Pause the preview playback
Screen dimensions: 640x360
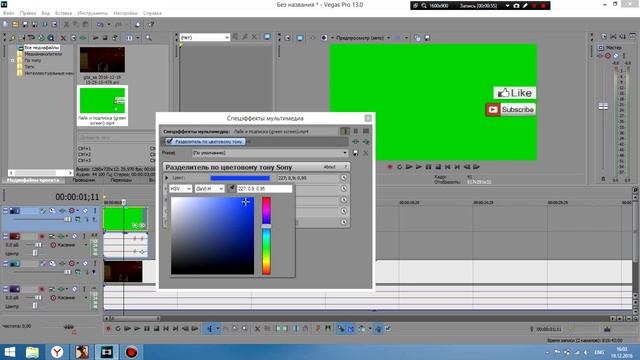point(428,167)
